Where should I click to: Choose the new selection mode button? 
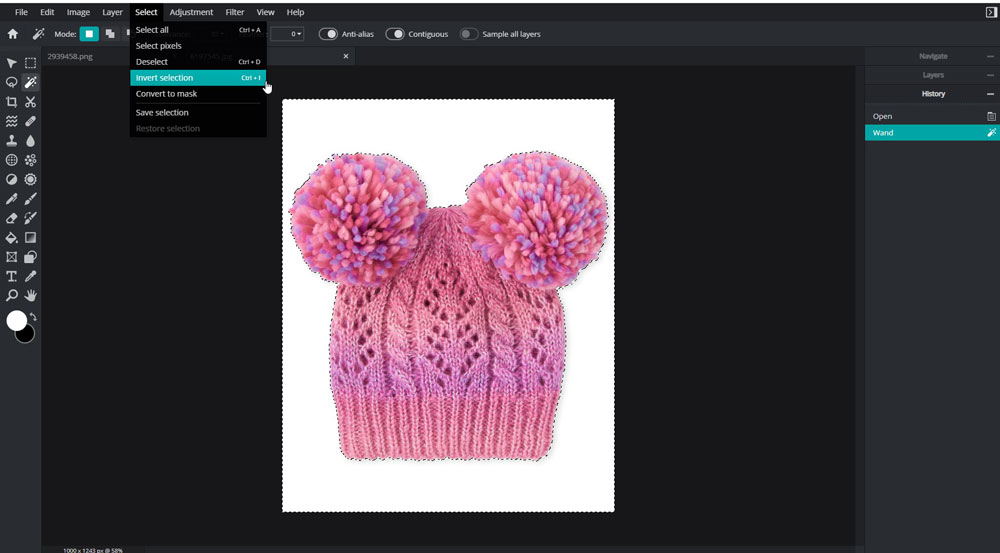click(x=89, y=34)
